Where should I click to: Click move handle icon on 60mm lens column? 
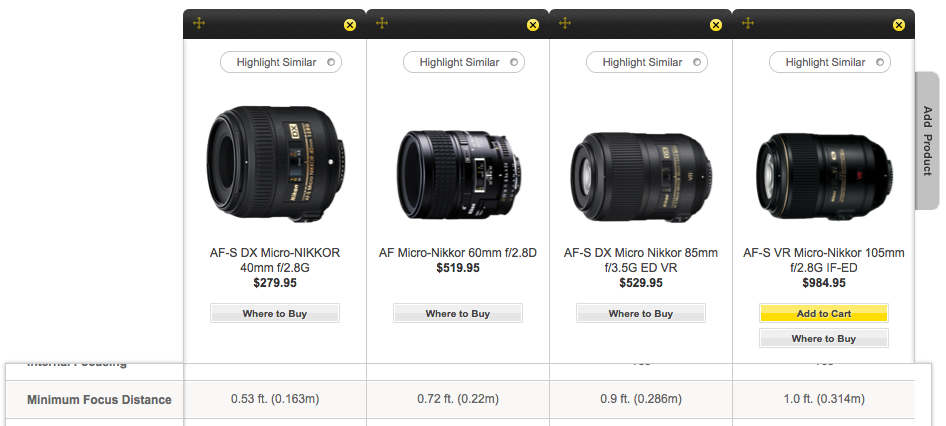click(382, 23)
